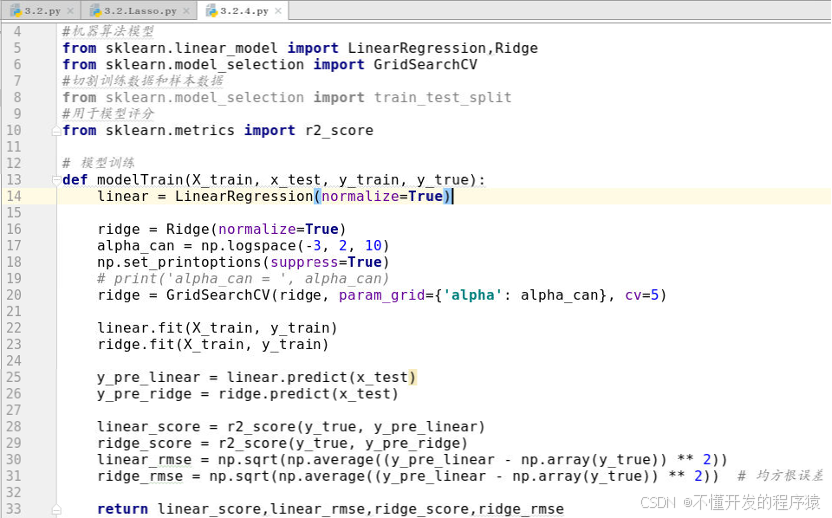Switch to the 3.2.py editor tab
832x518 pixels.
tap(42, 11)
